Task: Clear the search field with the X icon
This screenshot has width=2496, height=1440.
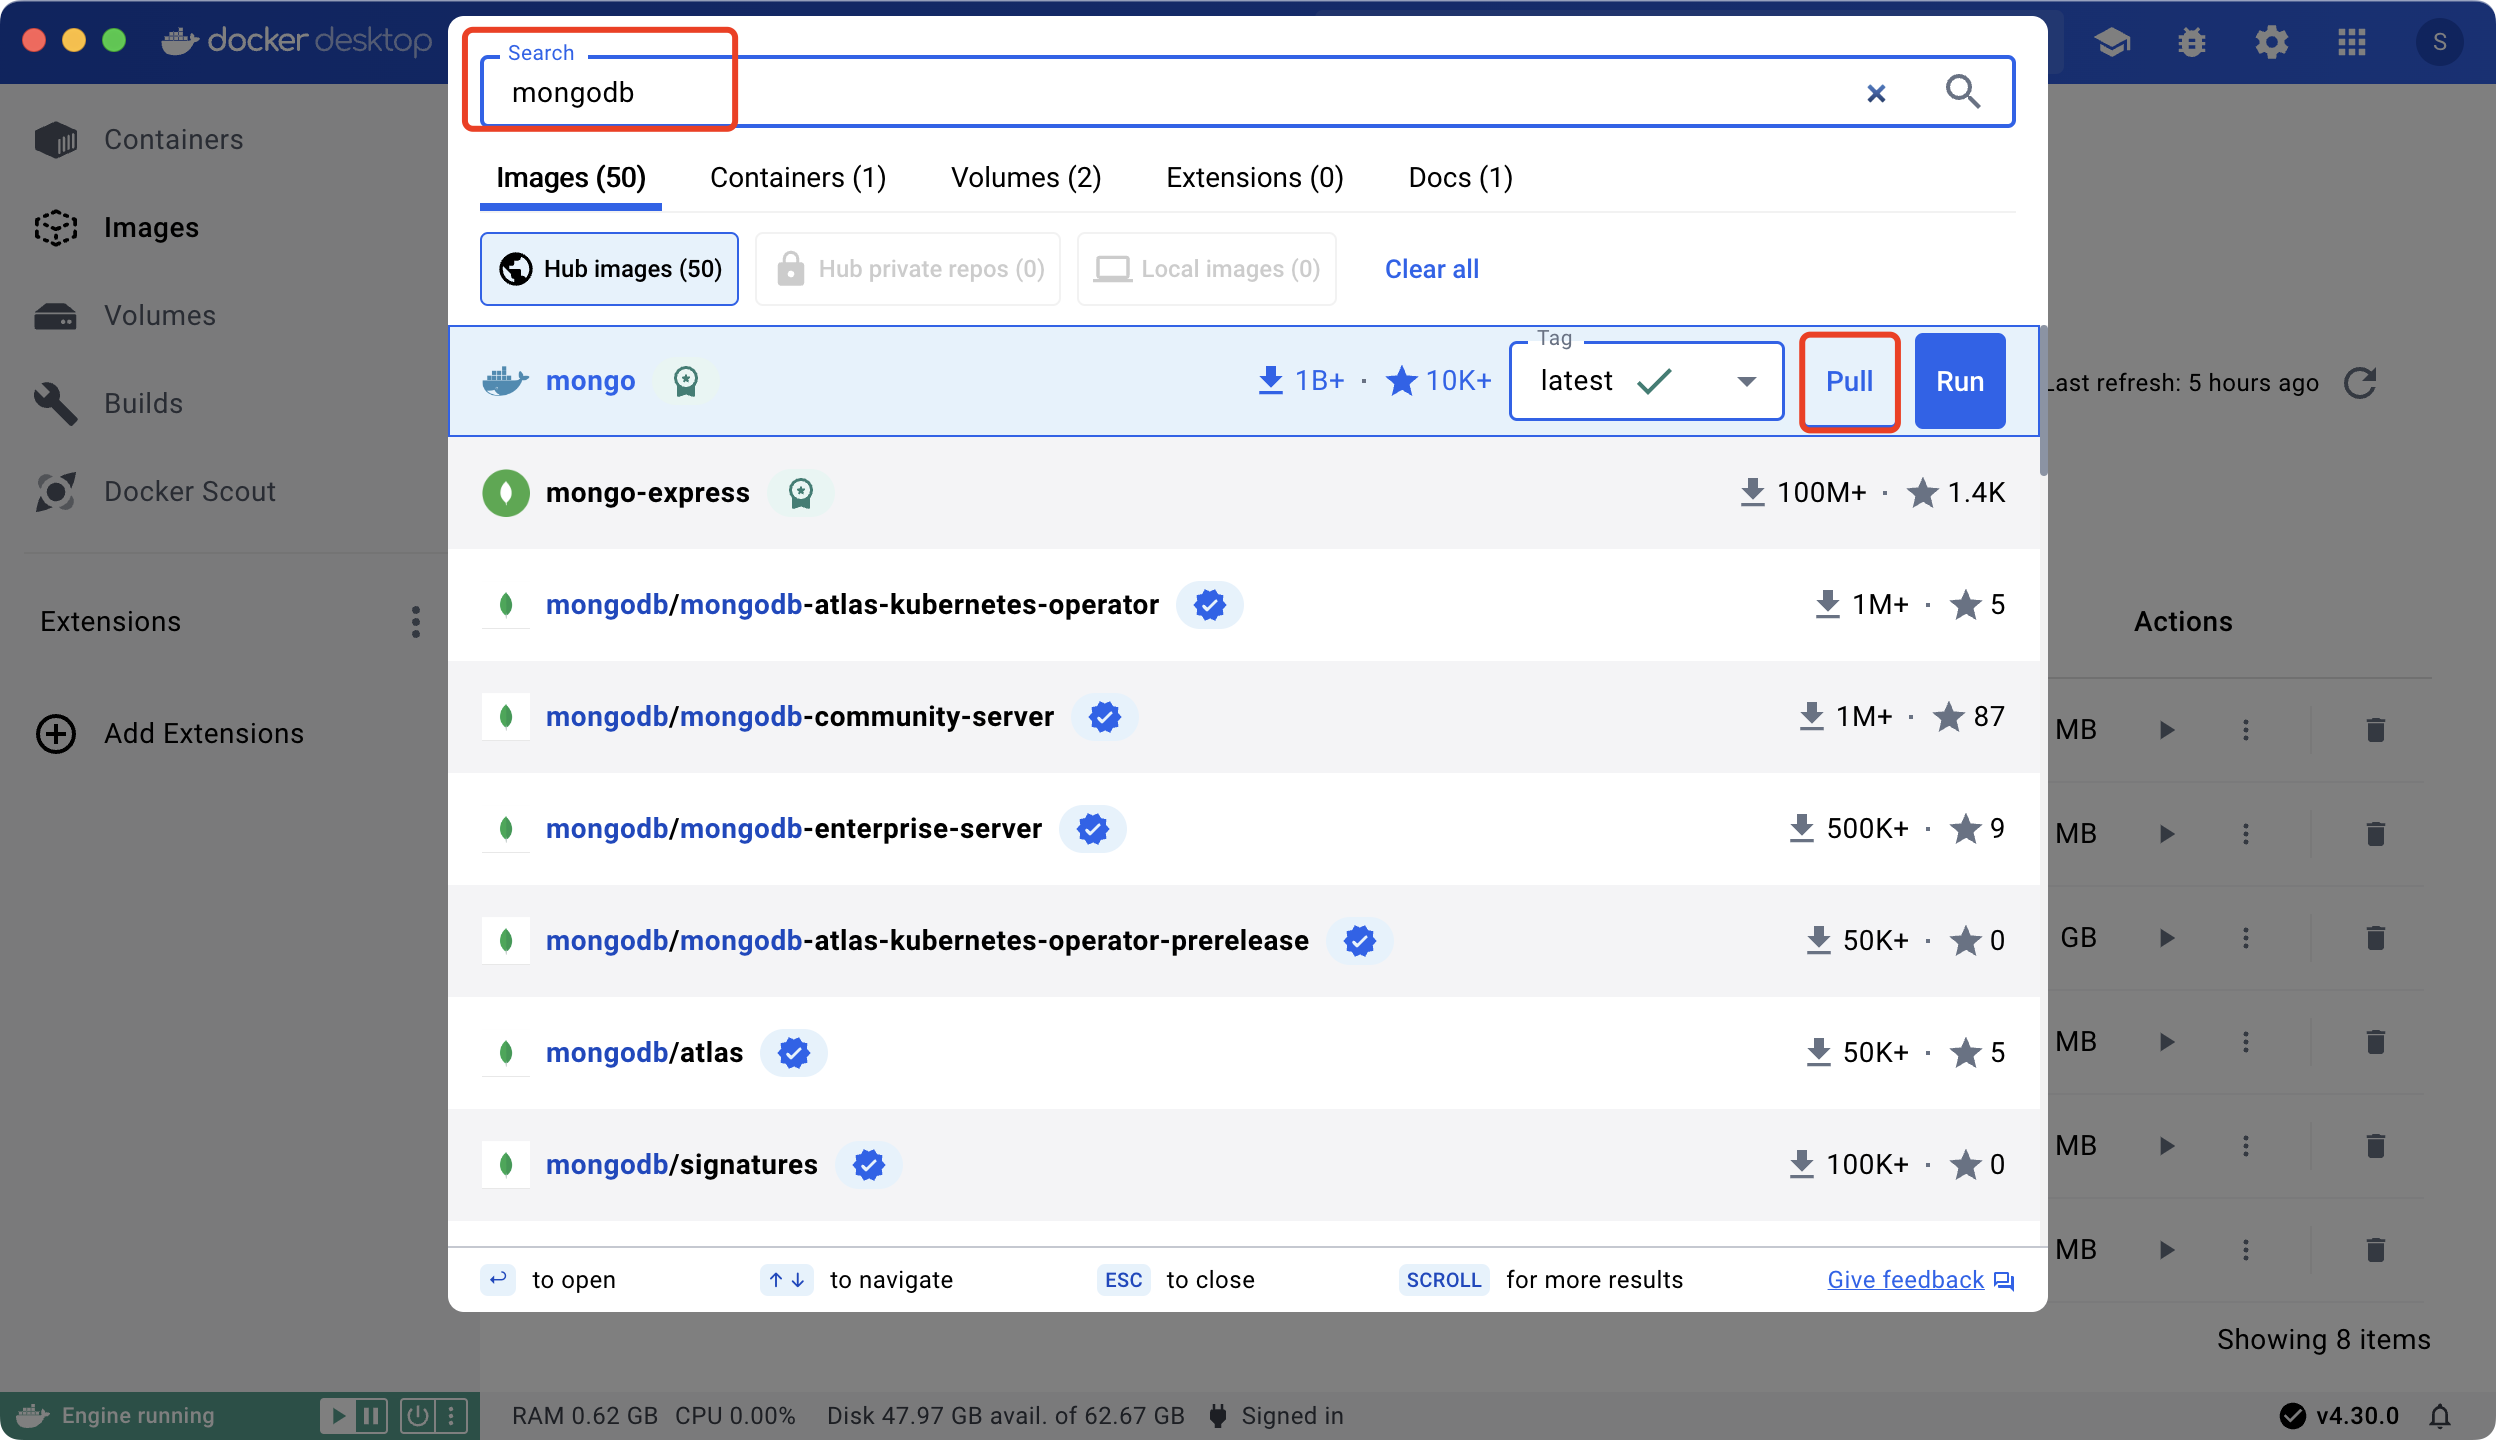Action: click(x=1876, y=93)
